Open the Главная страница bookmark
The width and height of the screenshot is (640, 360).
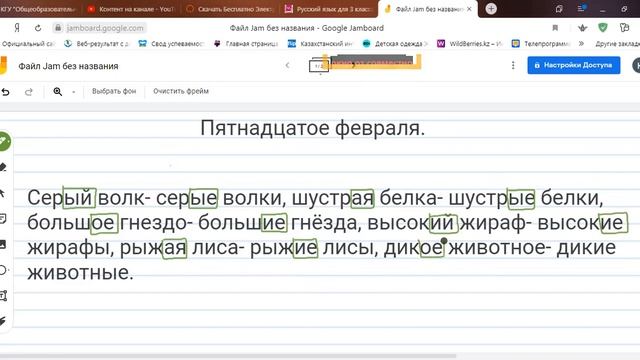point(246,43)
